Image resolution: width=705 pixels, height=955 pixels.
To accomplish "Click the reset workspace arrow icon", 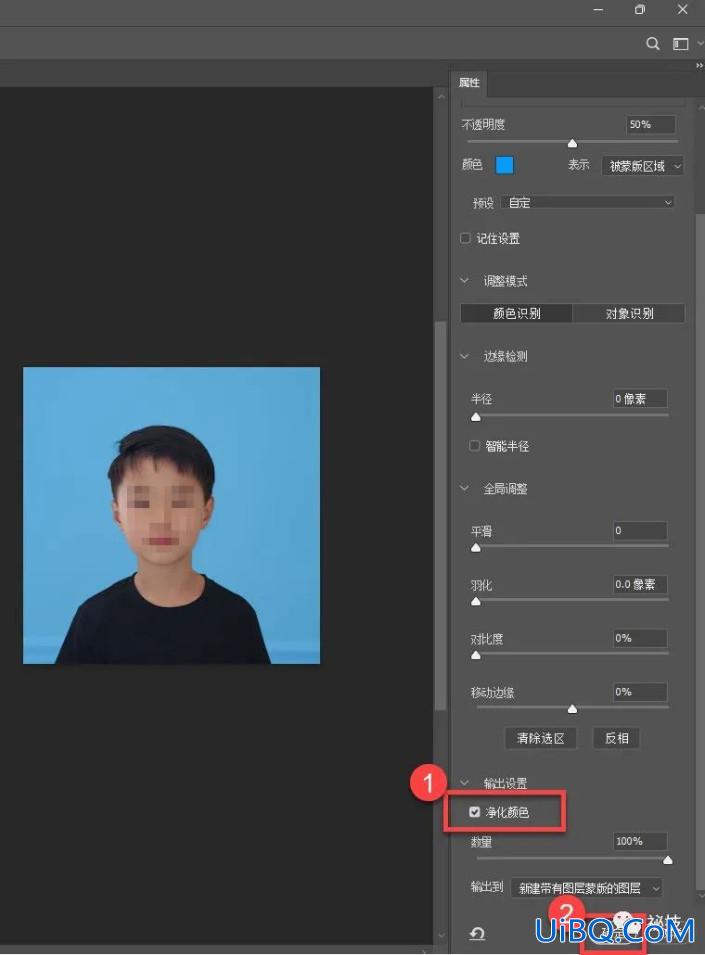I will click(x=477, y=932).
